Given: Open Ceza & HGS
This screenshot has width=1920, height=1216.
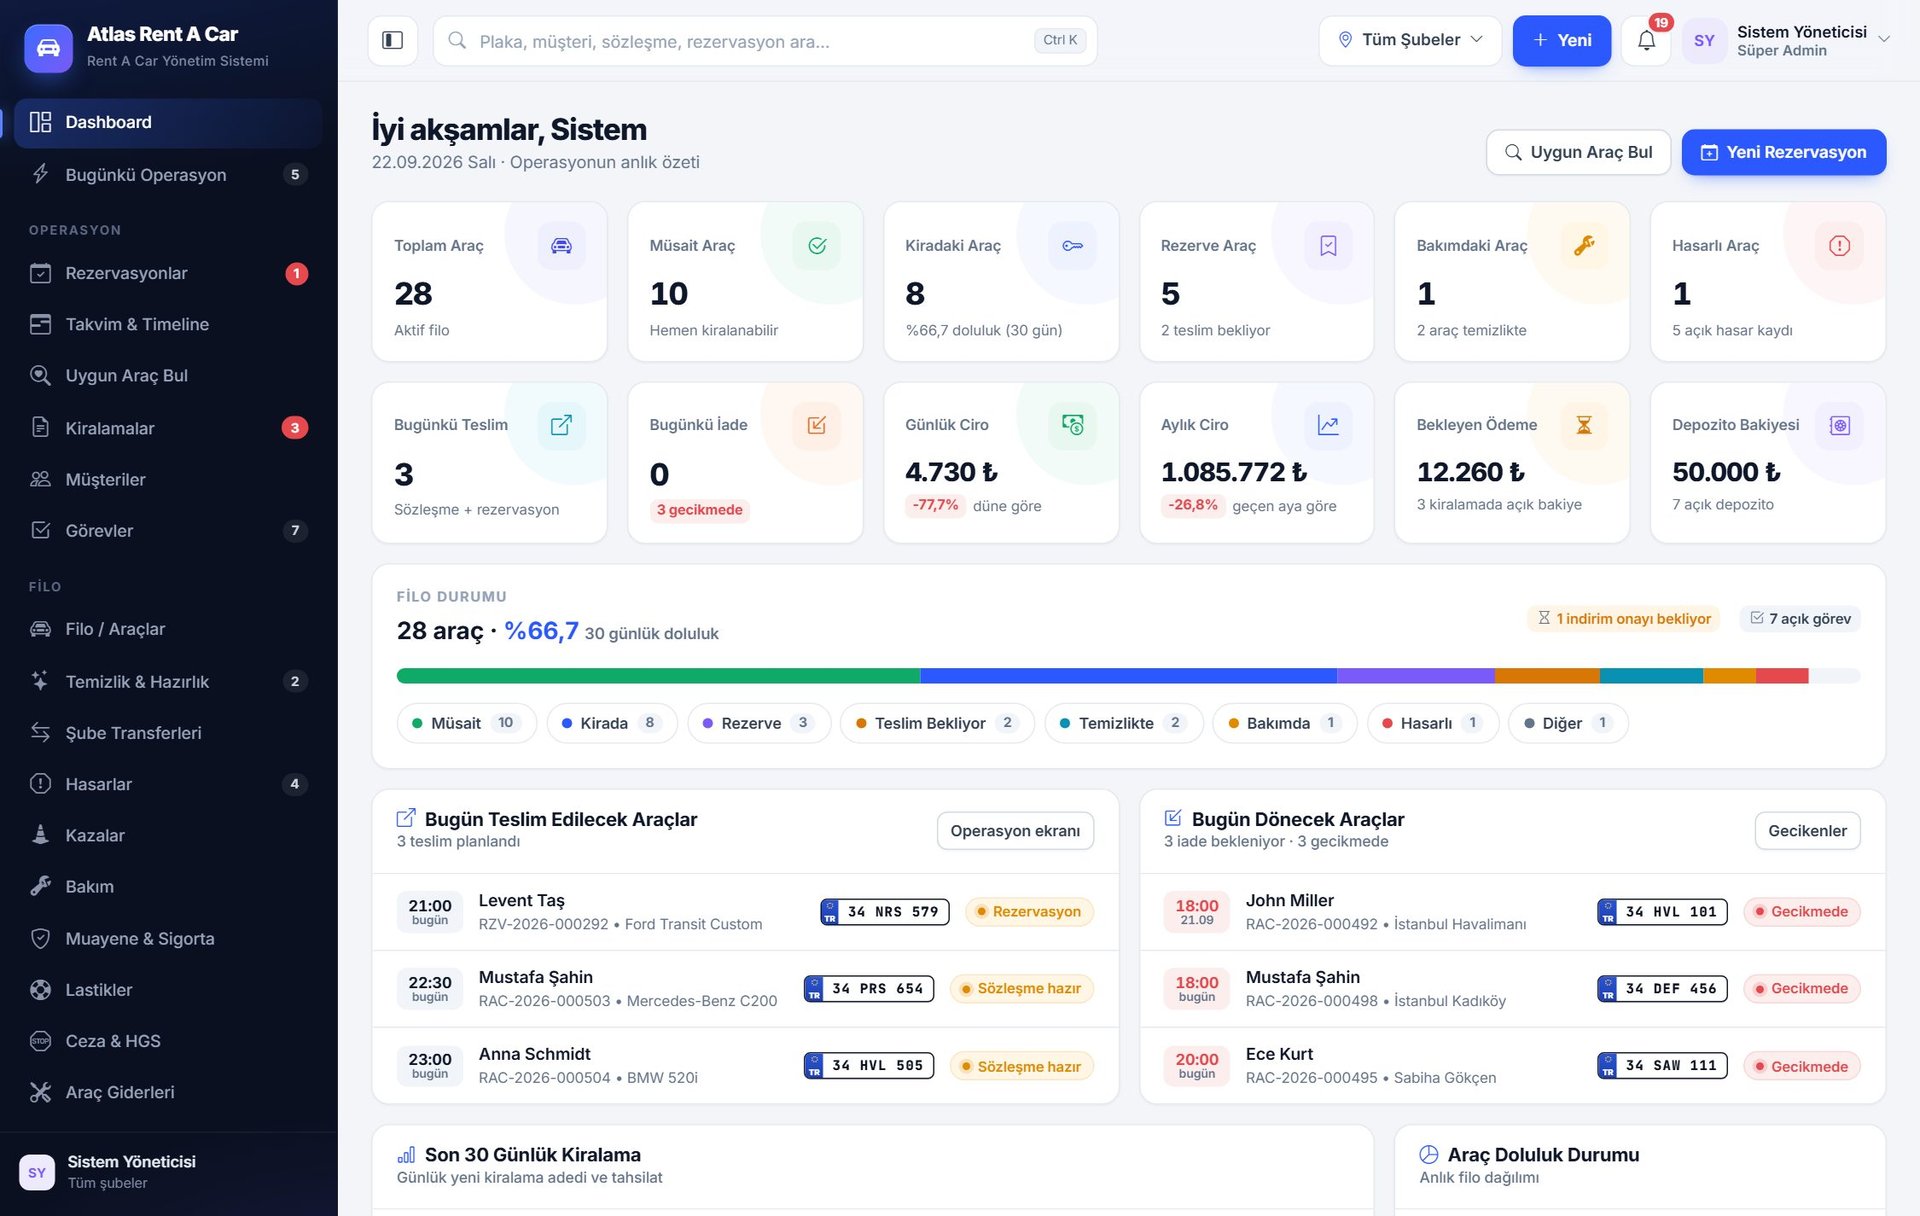Looking at the screenshot, I should pos(168,1041).
